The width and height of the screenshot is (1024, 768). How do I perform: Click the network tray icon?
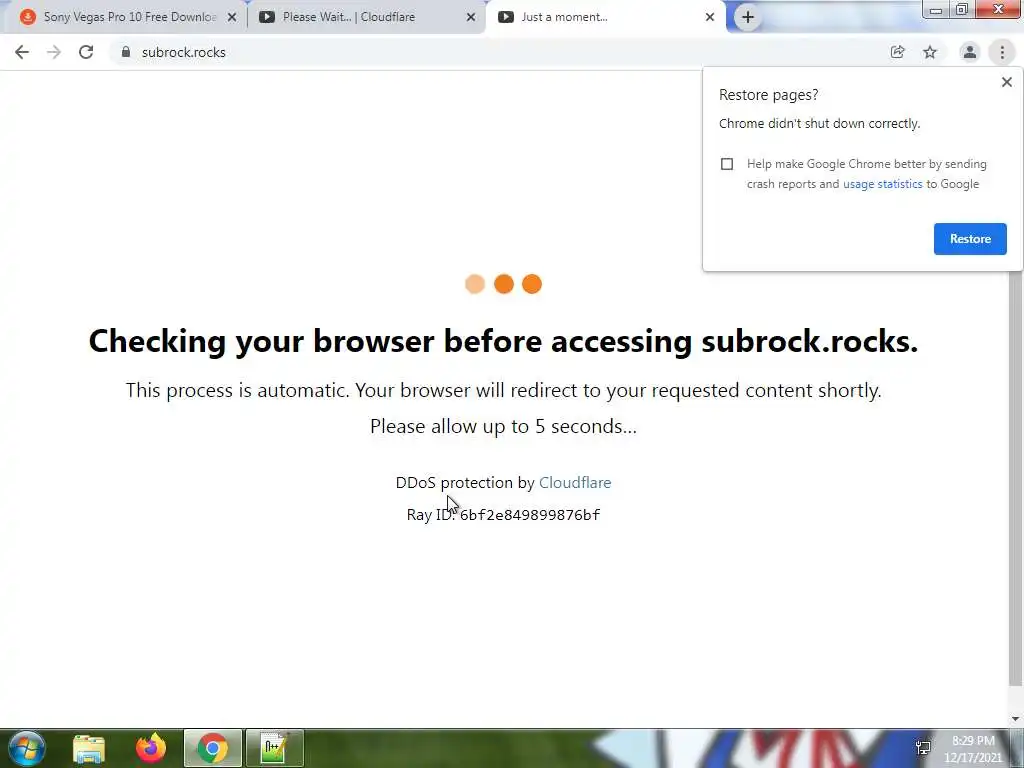[x=923, y=748]
